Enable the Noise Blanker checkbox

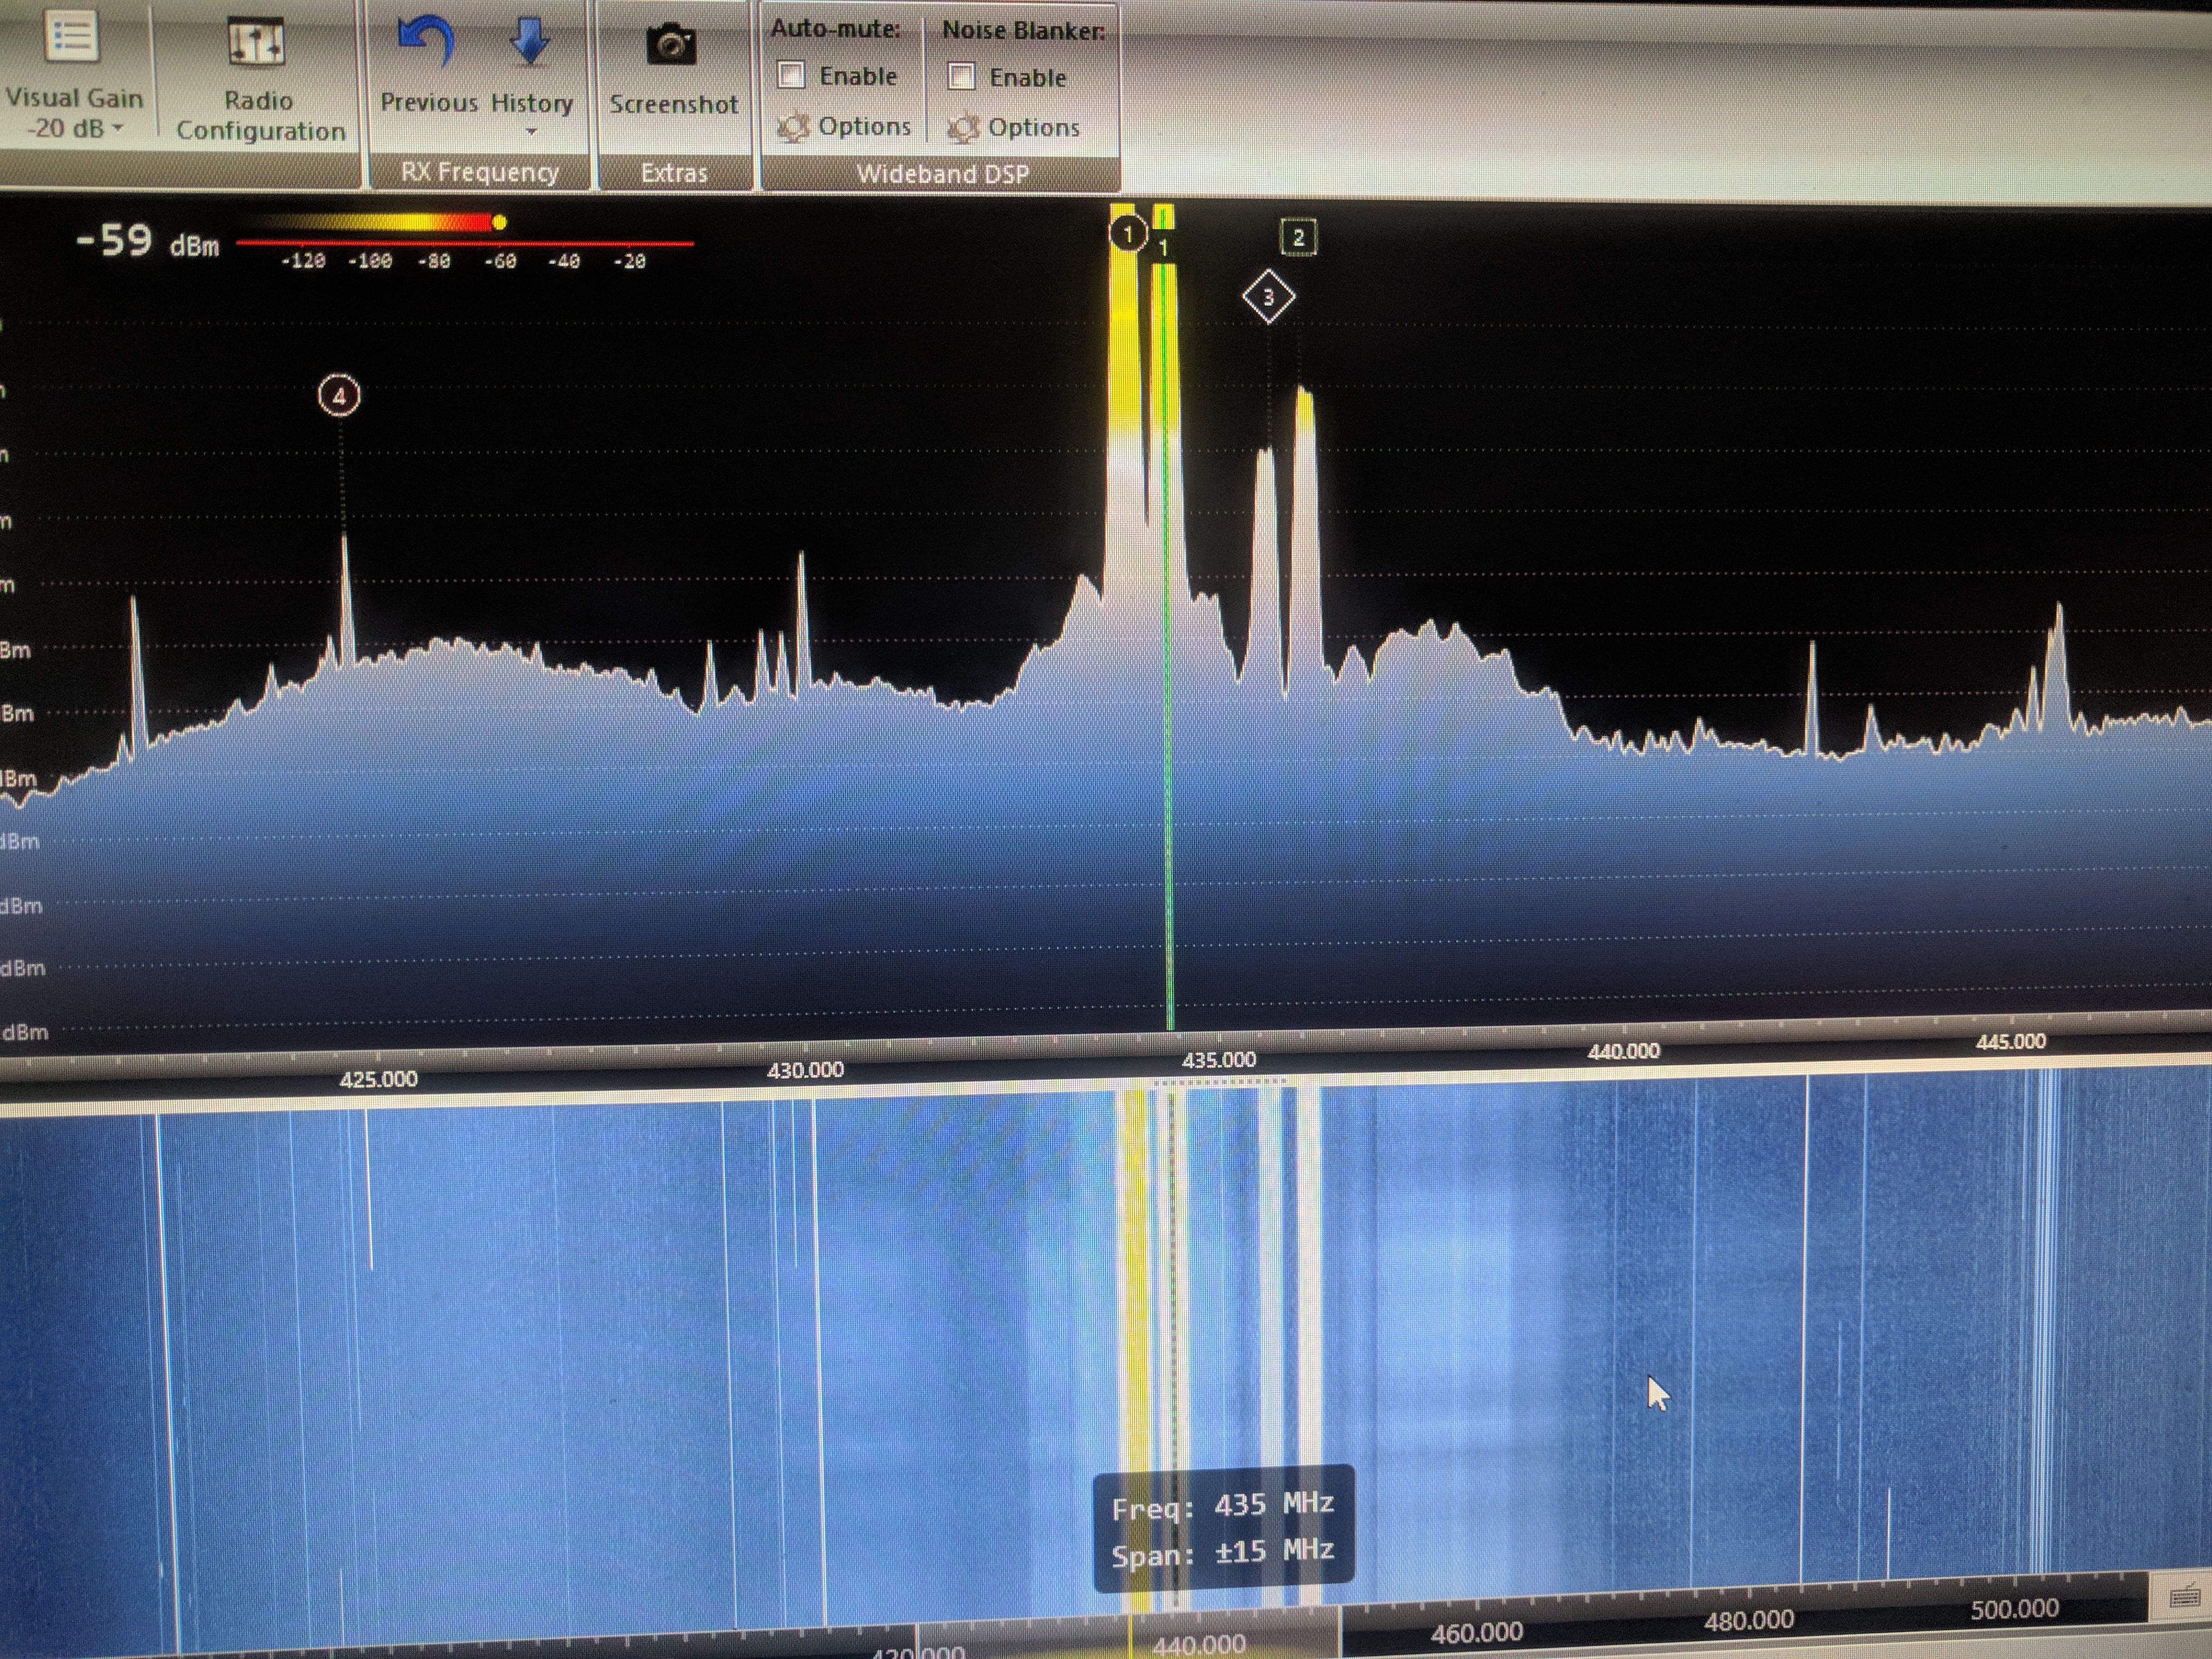(x=961, y=76)
